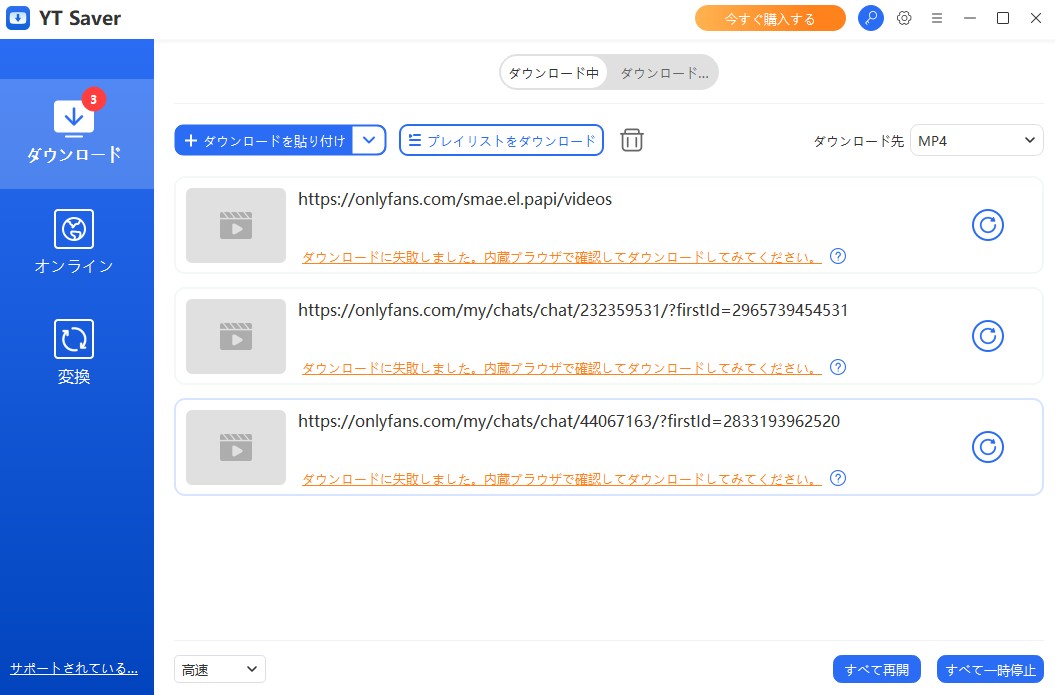Switch to the truncated ダウンロード… tab
Viewport: 1055px width, 695px height.
664,73
